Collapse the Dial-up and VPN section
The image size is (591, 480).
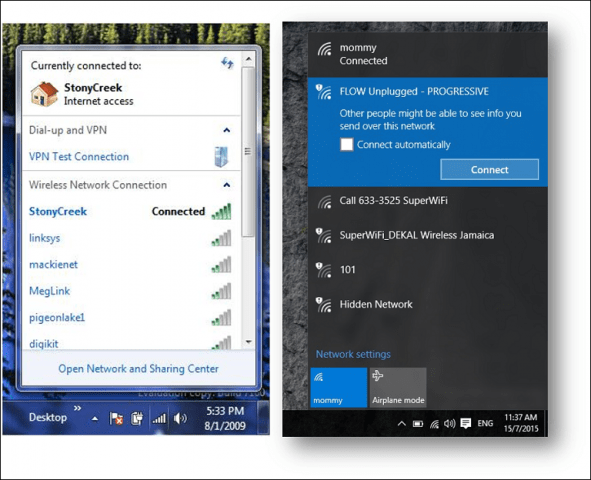227,130
